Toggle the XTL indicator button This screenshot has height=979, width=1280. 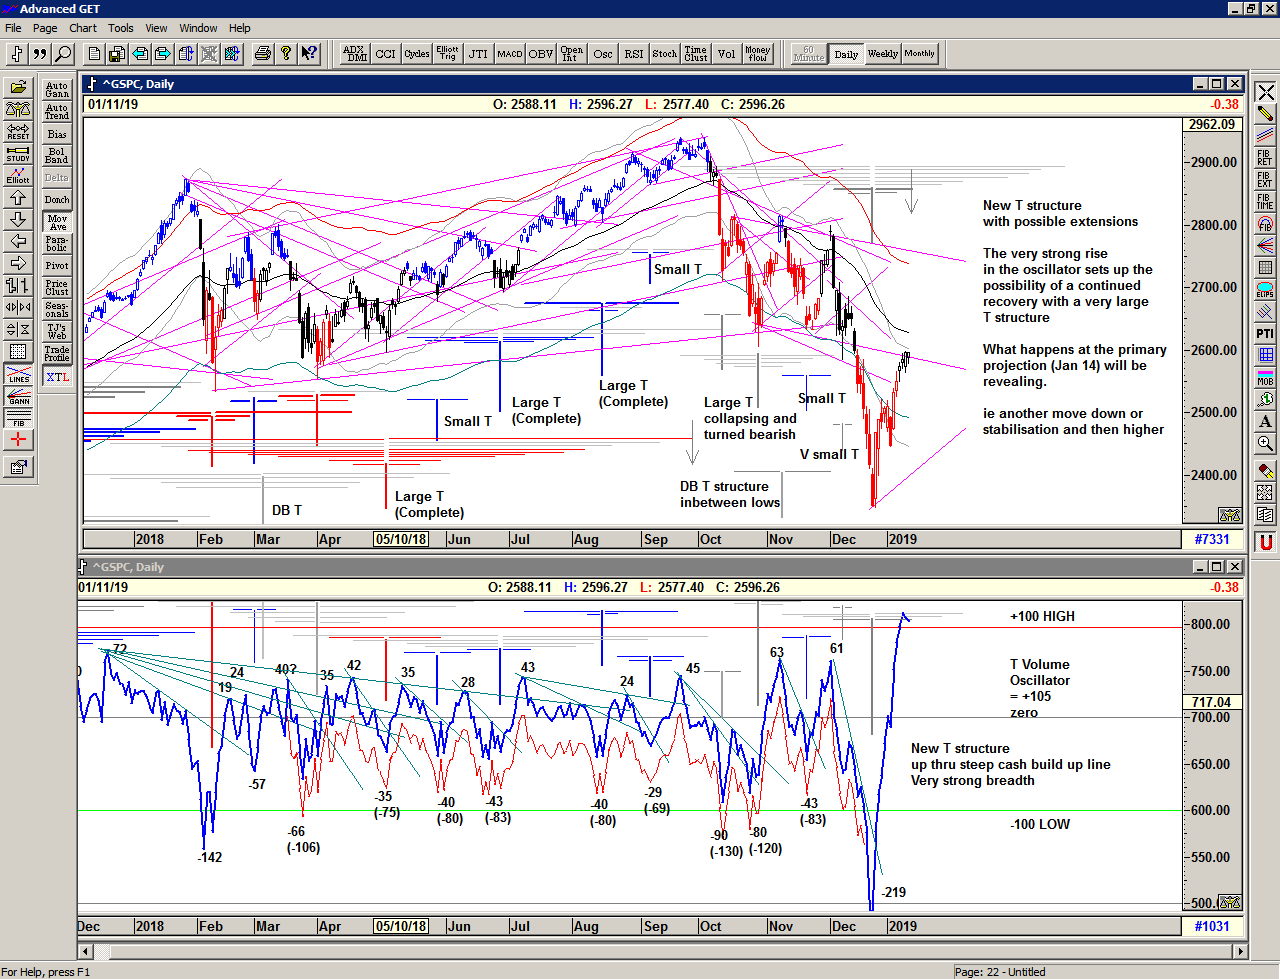coord(57,377)
